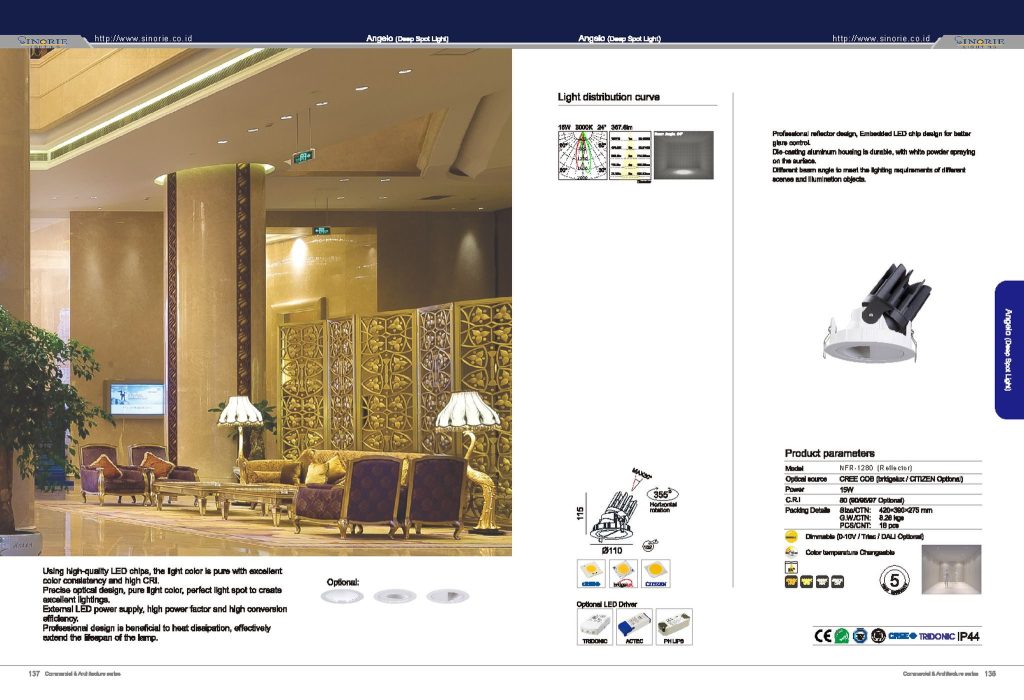This screenshot has height=700, width=1024.
Task: Open the sinorie.co.id link at top right
Action: [881, 38]
